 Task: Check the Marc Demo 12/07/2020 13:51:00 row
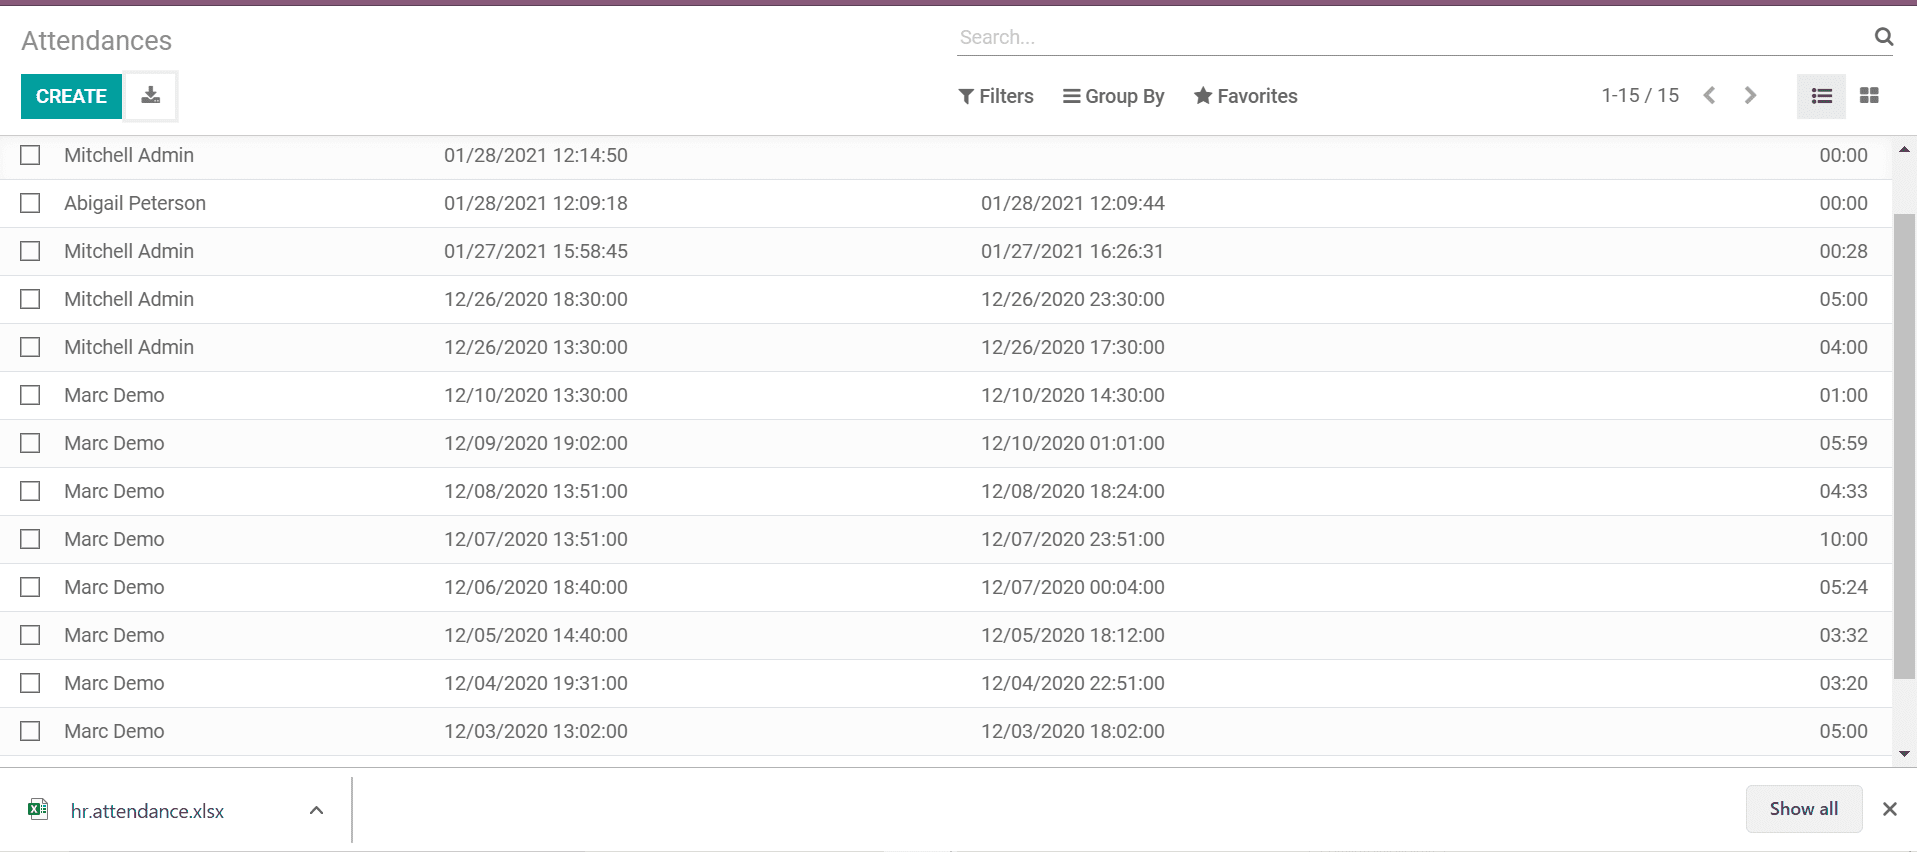[x=31, y=539]
